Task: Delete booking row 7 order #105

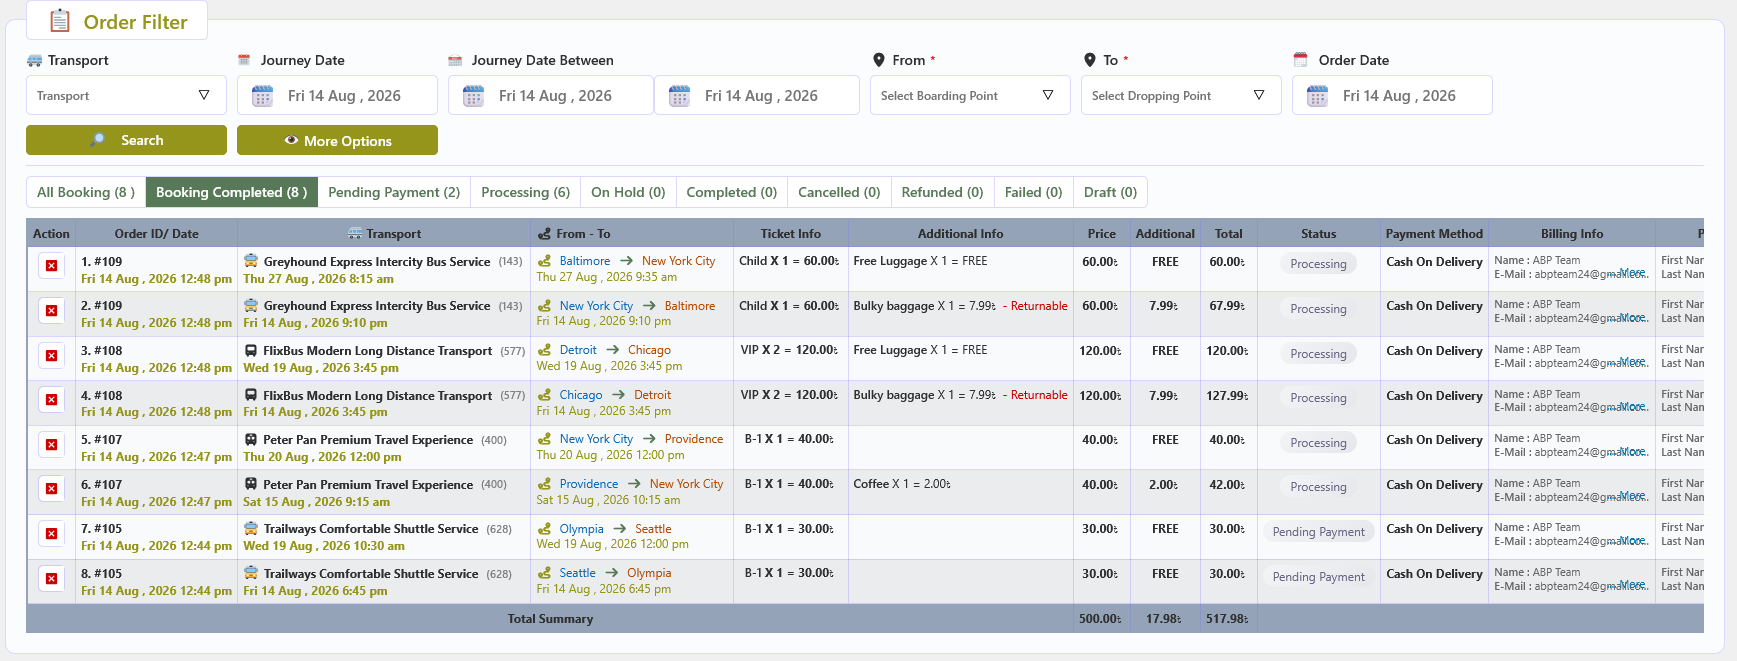Action: (x=51, y=533)
